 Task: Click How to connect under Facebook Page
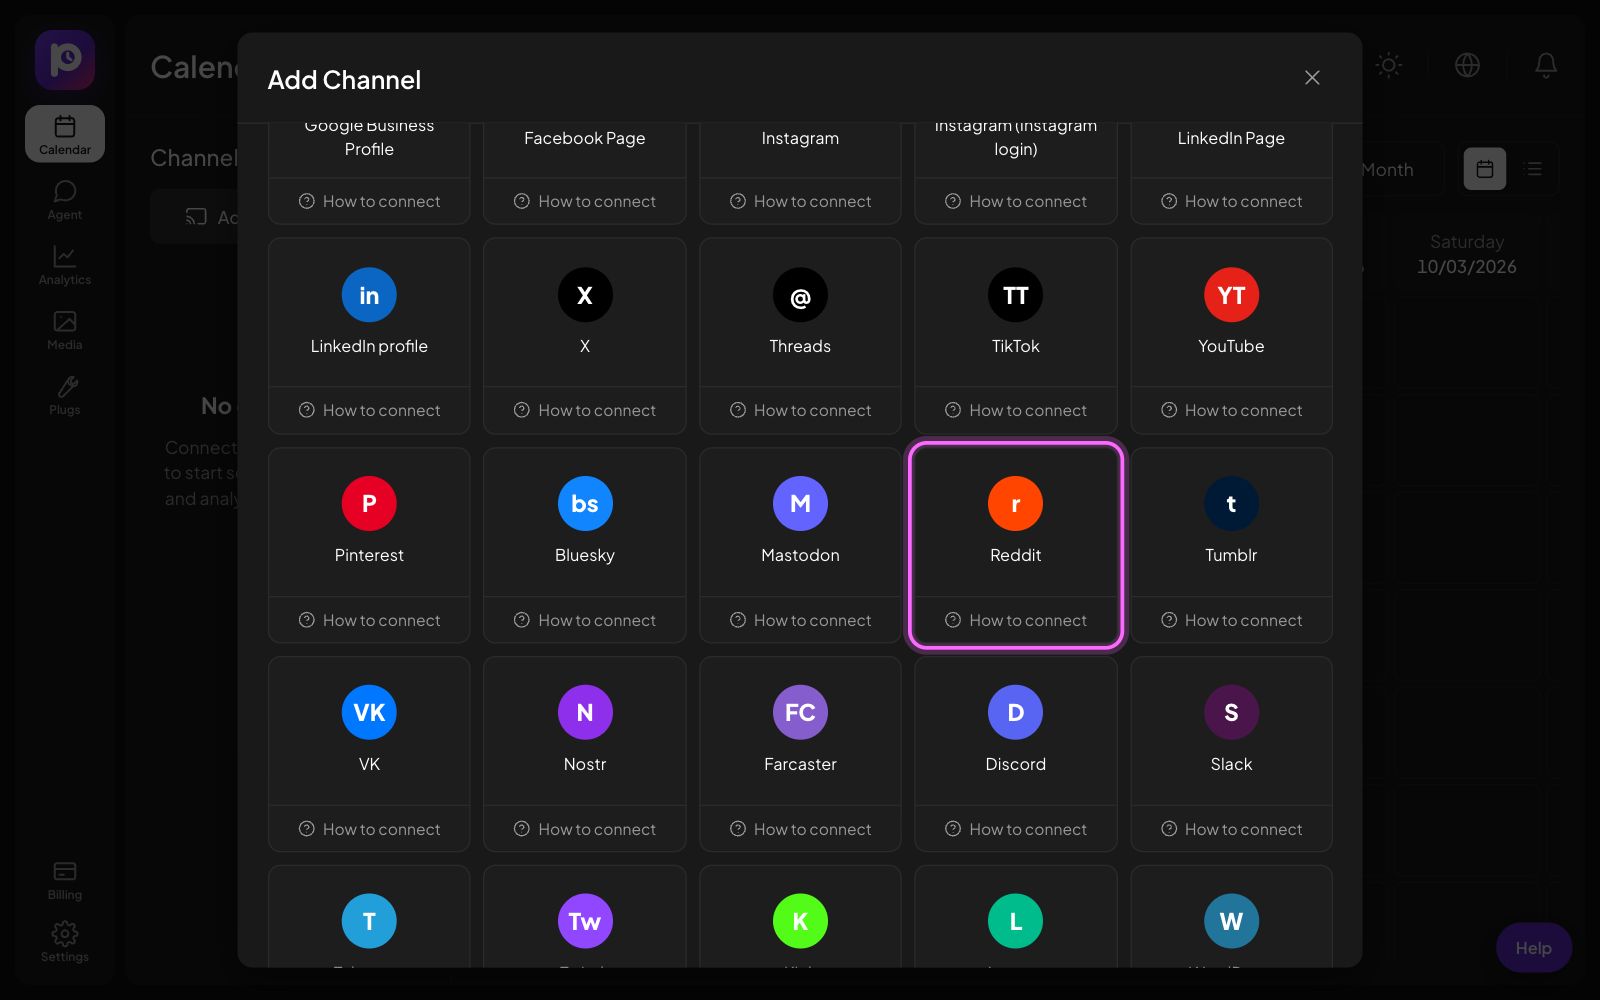585,201
